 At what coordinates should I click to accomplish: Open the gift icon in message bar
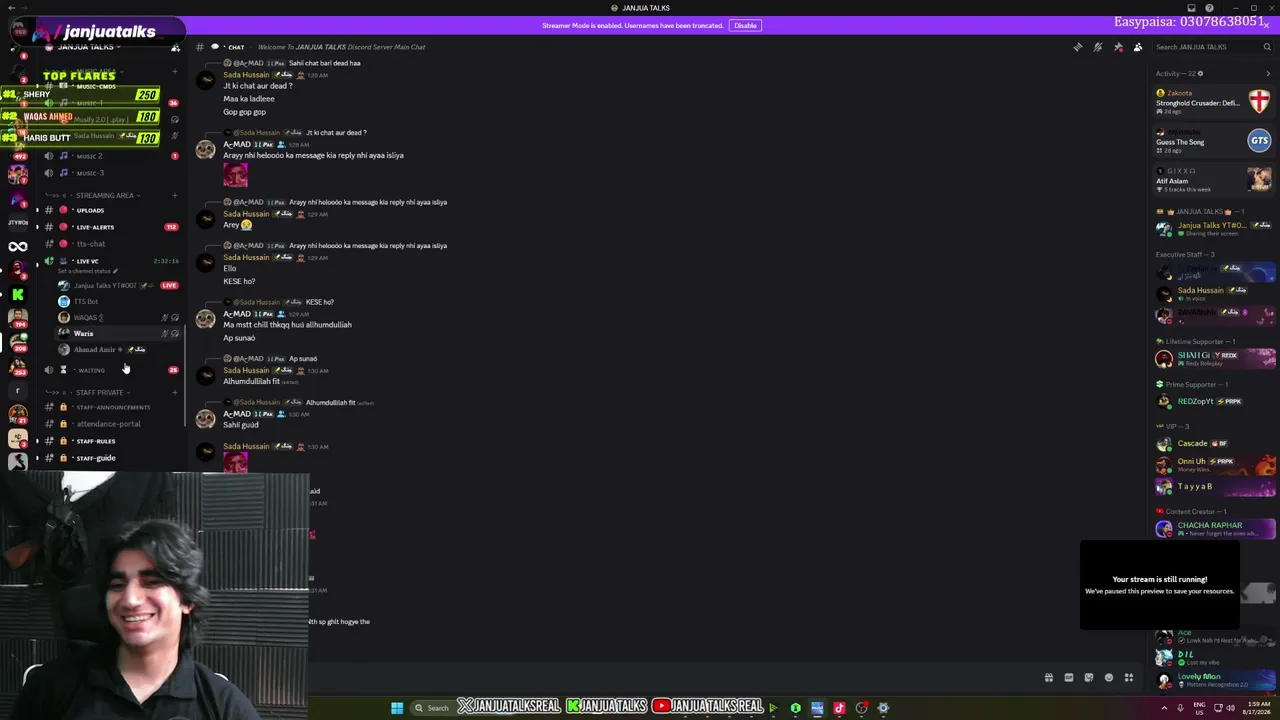coord(1049,678)
